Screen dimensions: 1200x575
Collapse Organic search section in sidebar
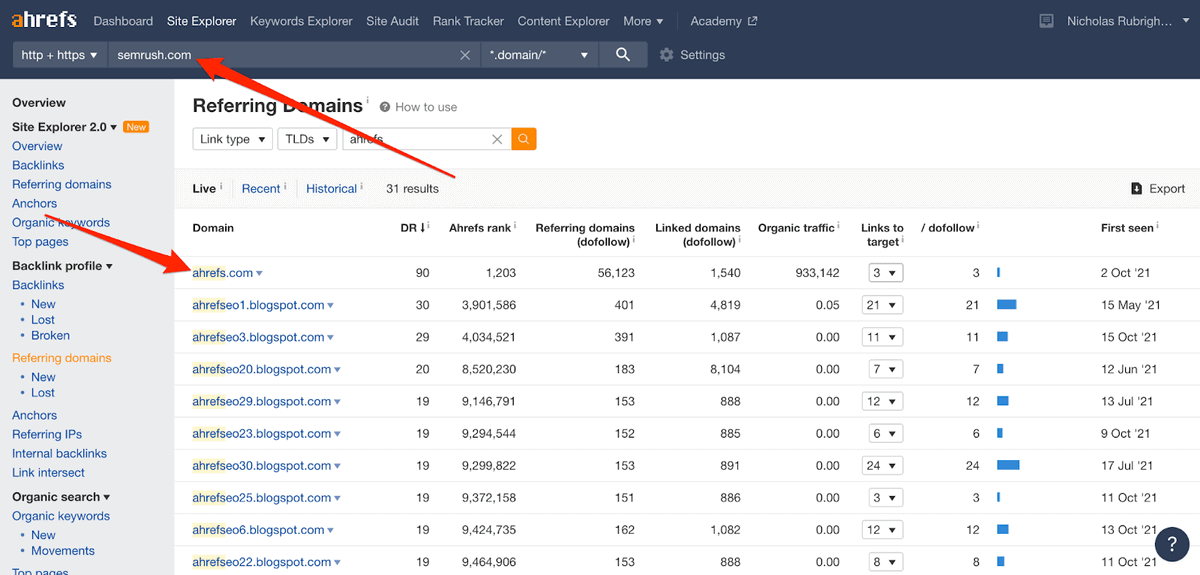point(61,497)
